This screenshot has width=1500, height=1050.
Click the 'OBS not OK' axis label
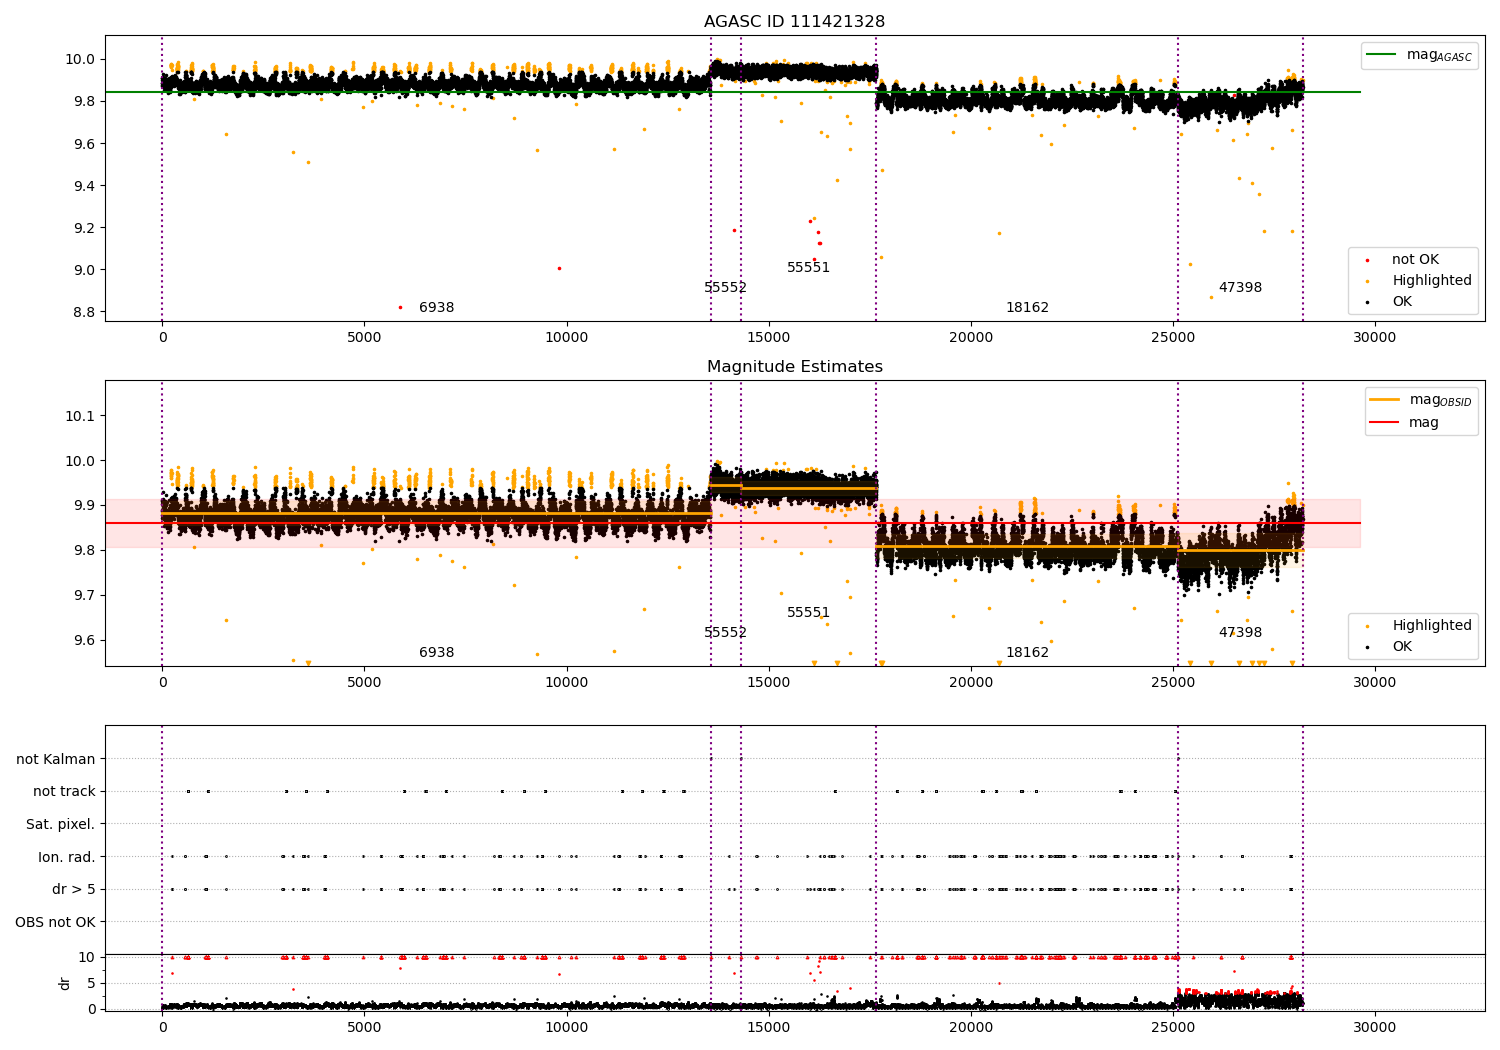click(56, 922)
